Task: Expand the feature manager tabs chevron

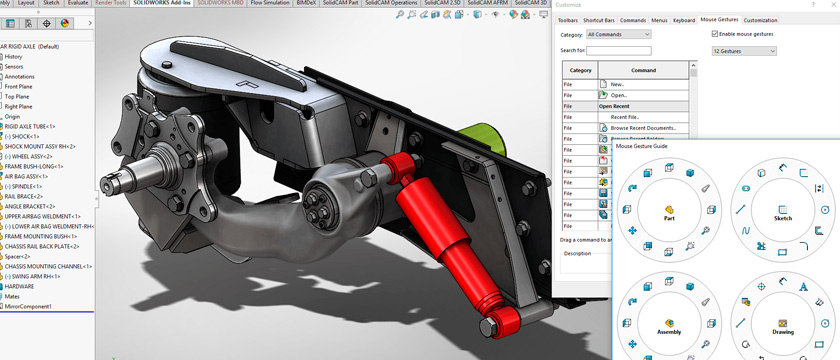Action: click(89, 24)
